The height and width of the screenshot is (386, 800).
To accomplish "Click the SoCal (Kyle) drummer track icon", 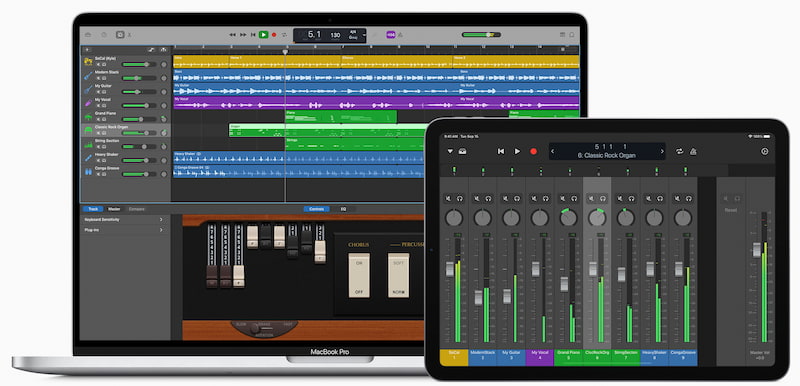I will click(x=88, y=62).
